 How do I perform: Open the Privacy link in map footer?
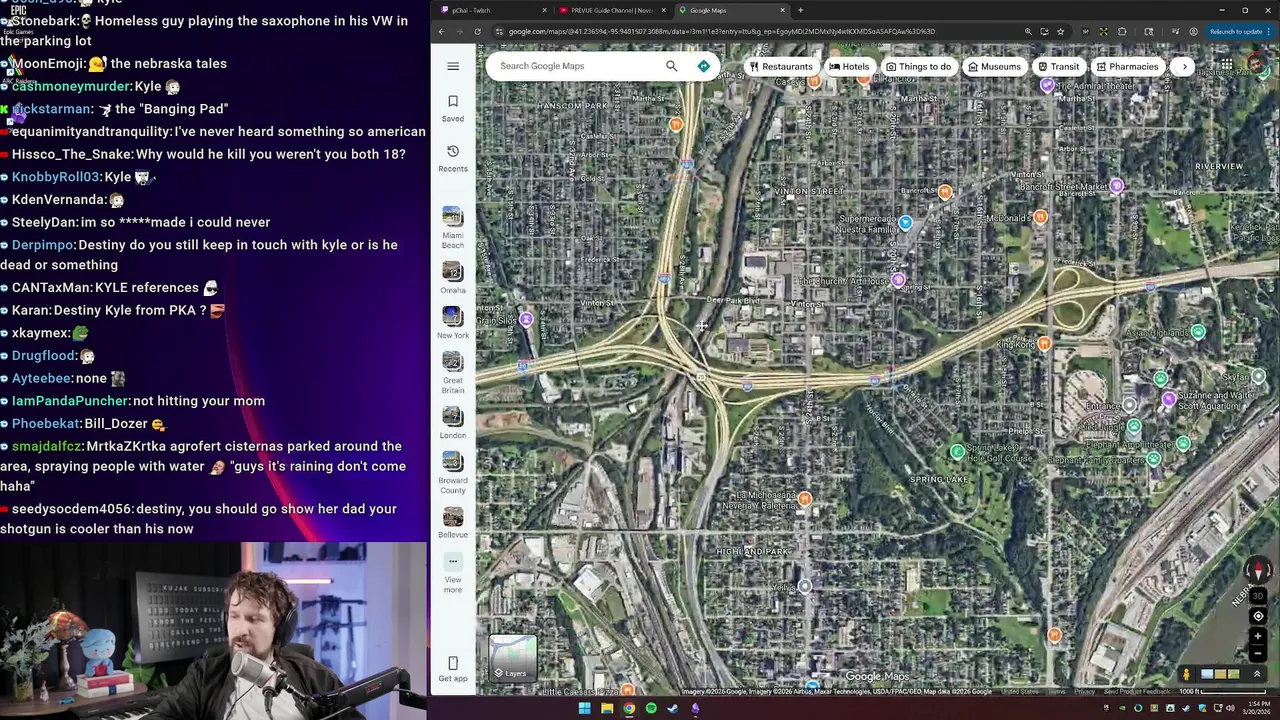click(1084, 692)
